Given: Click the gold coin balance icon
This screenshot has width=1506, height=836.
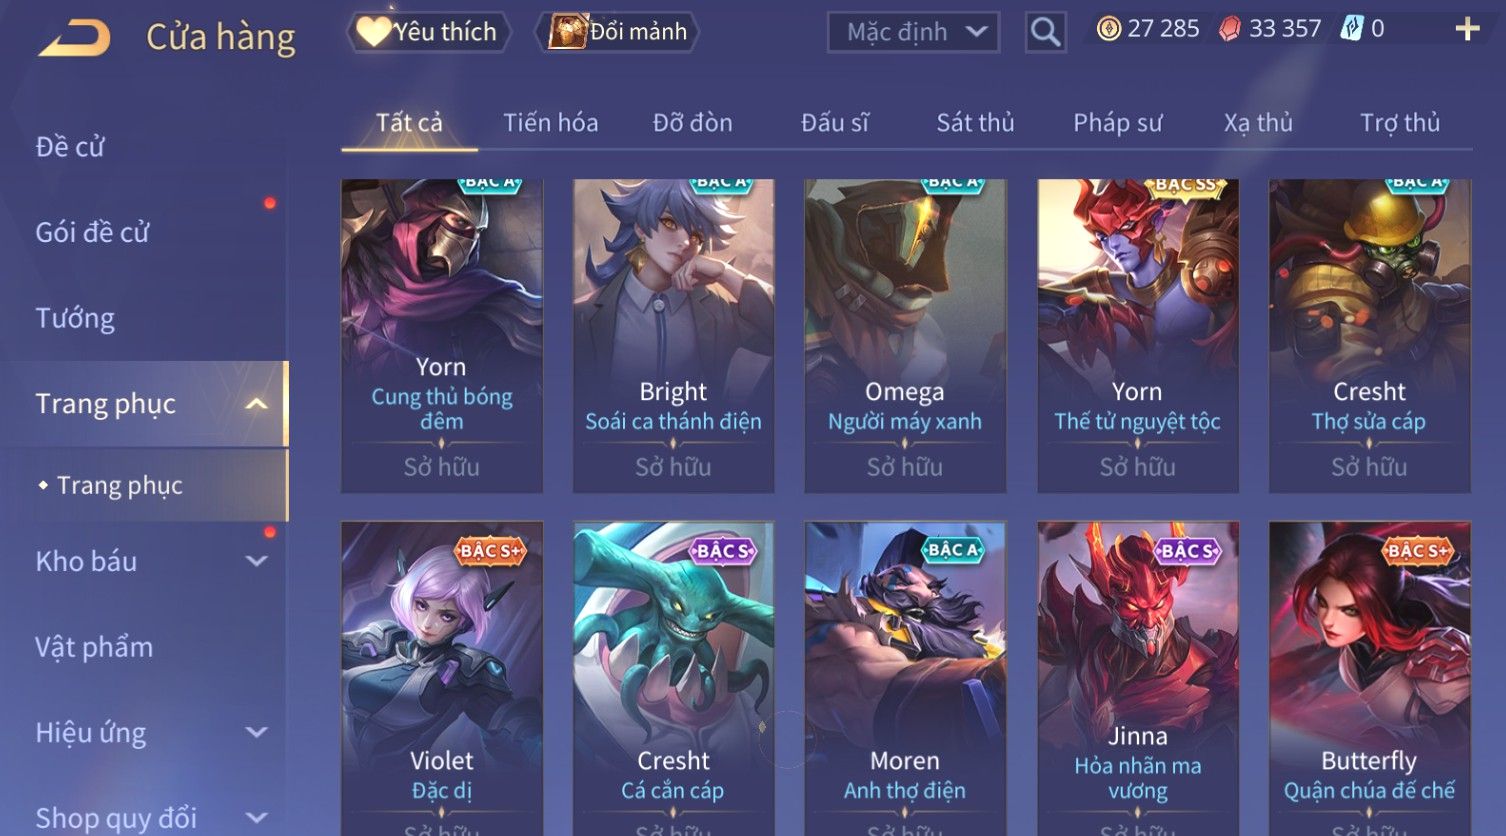Looking at the screenshot, I should click(1108, 29).
